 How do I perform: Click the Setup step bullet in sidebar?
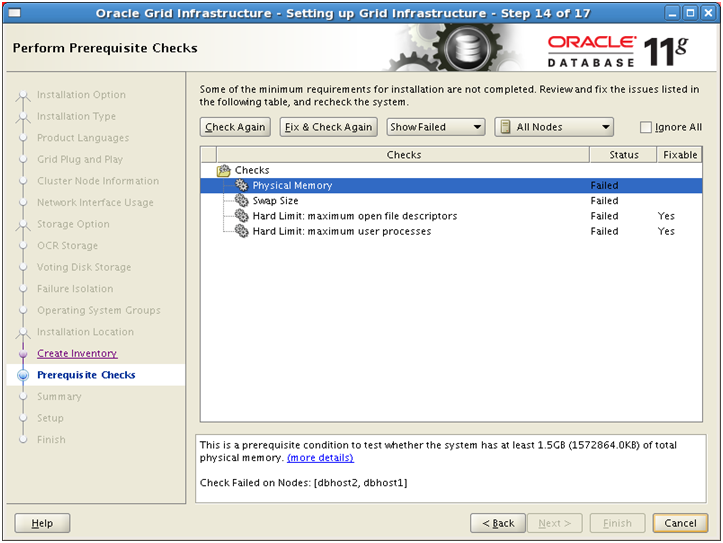click(x=23, y=418)
